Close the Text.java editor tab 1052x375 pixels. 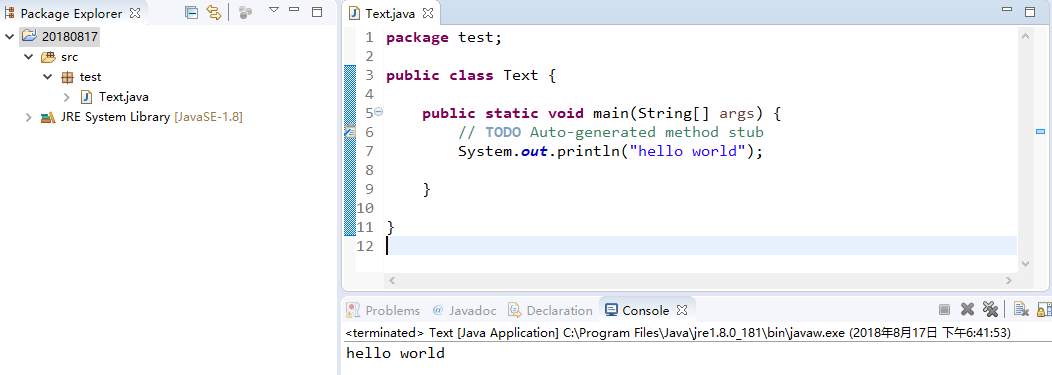tap(427, 13)
